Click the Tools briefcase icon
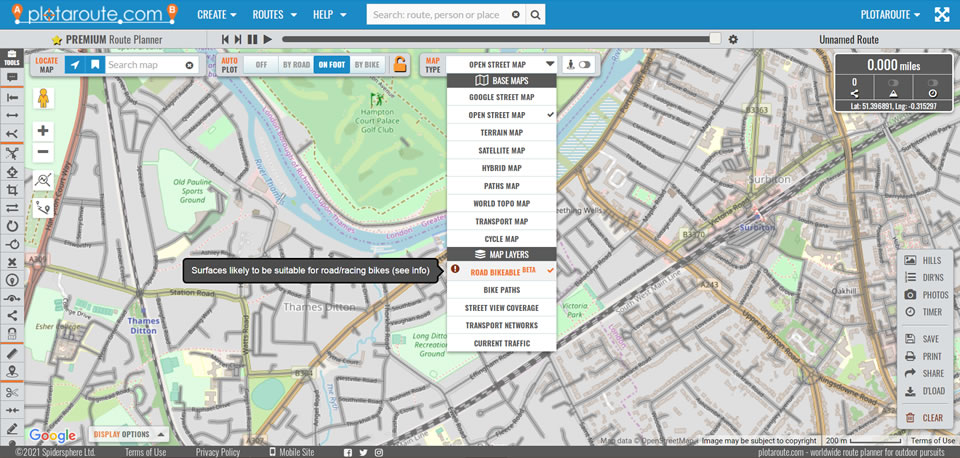This screenshot has height=458, width=960. [12, 58]
